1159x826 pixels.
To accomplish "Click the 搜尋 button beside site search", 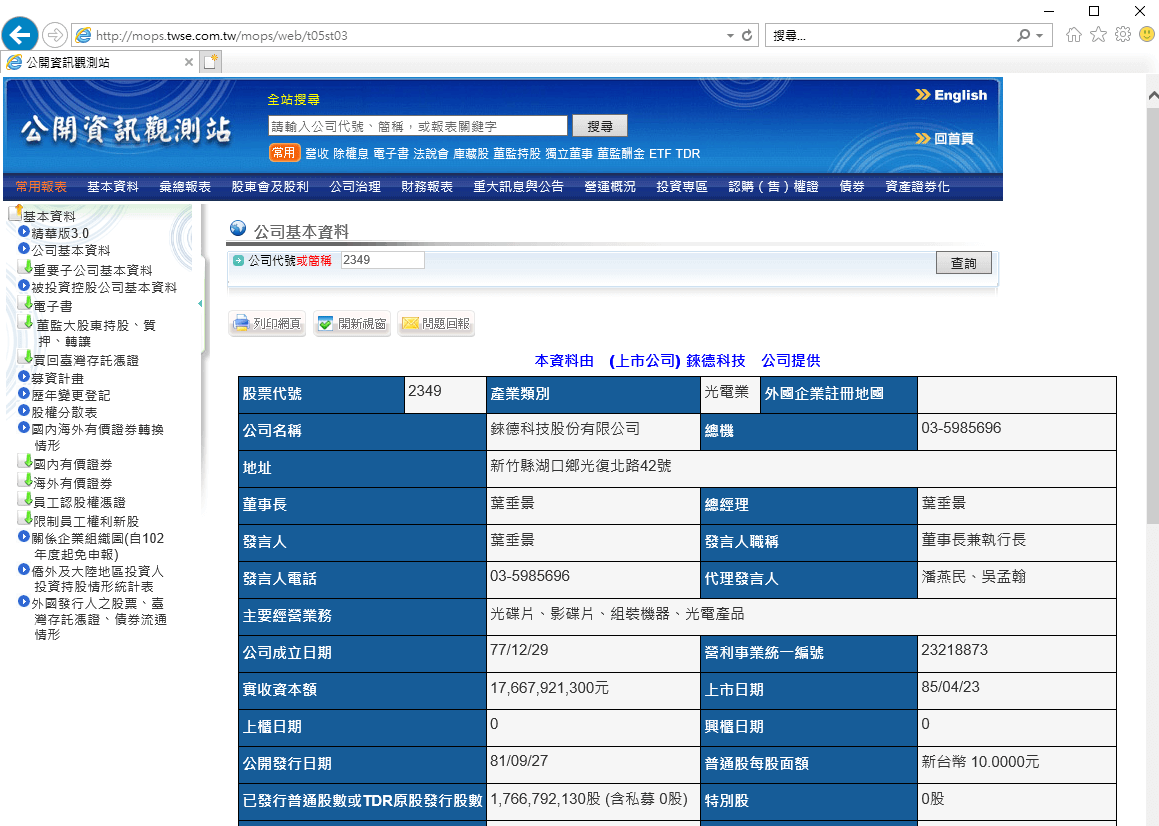I will coord(599,126).
